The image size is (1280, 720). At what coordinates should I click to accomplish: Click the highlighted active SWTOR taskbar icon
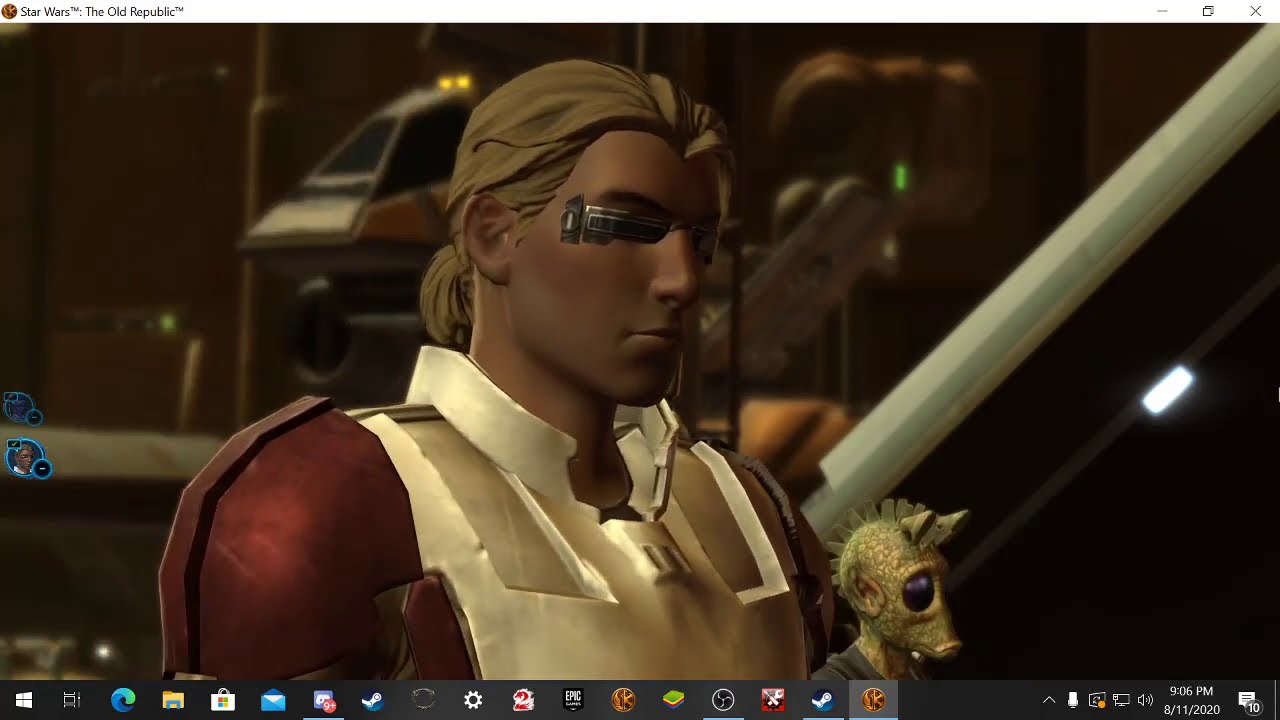click(873, 700)
